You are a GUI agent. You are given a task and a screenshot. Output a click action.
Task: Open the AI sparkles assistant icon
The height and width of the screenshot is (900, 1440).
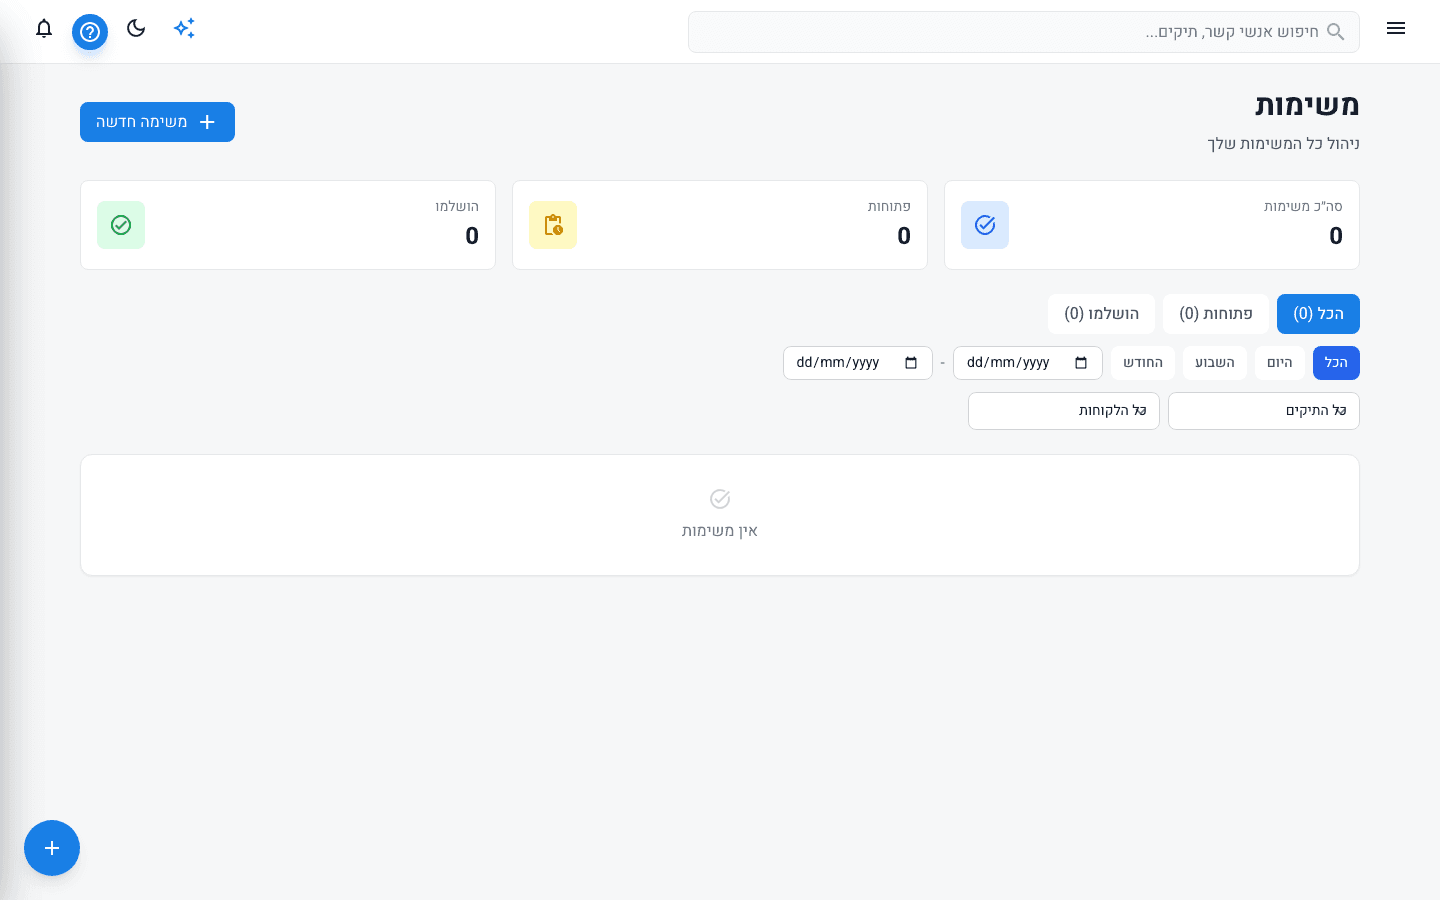(x=184, y=29)
